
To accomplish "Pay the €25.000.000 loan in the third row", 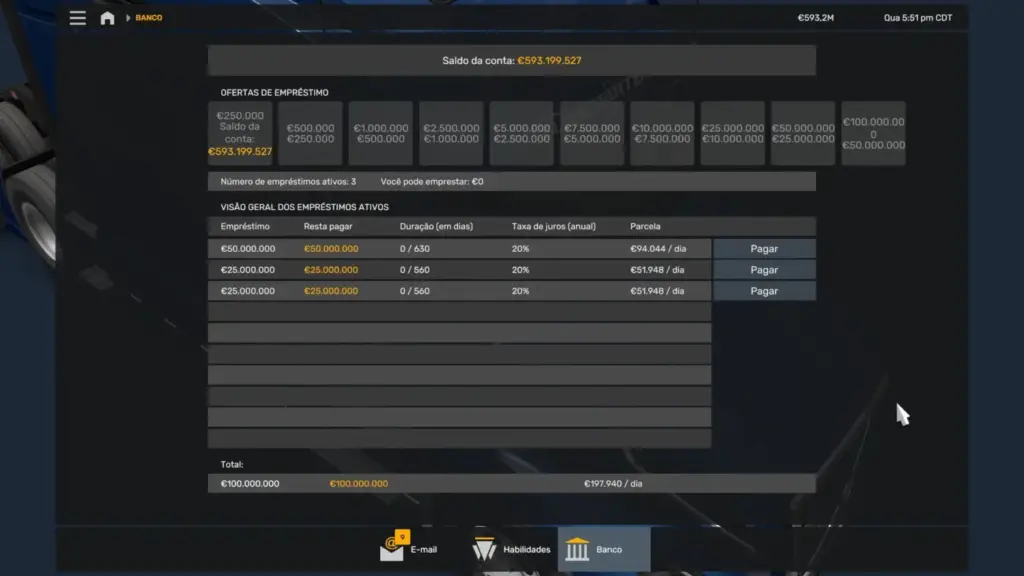I will (x=764, y=291).
